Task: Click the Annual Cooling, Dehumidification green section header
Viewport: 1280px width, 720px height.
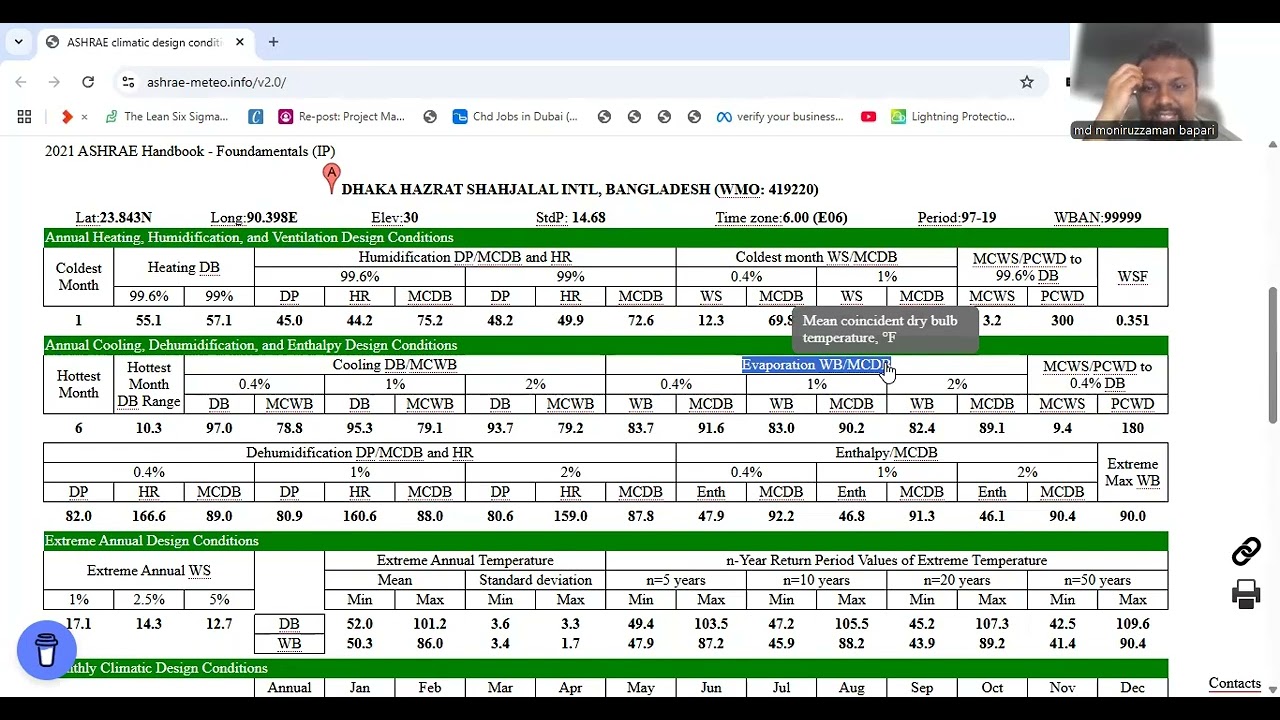Action: 605,345
